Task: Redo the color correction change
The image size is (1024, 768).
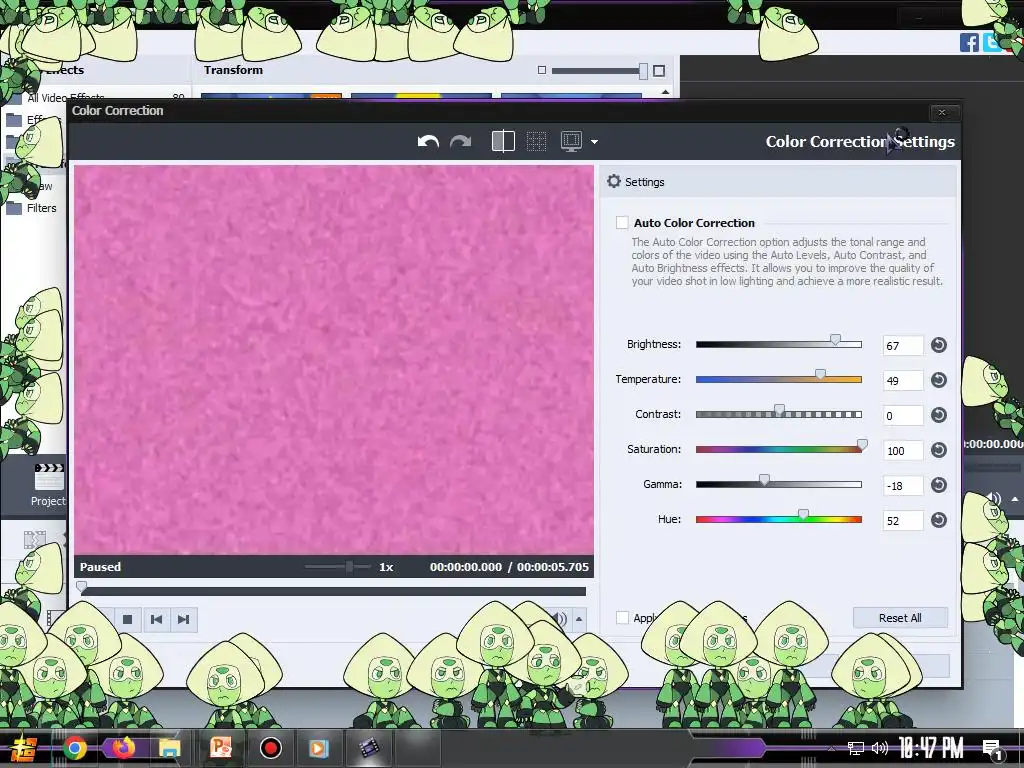Action: pyautogui.click(x=460, y=142)
